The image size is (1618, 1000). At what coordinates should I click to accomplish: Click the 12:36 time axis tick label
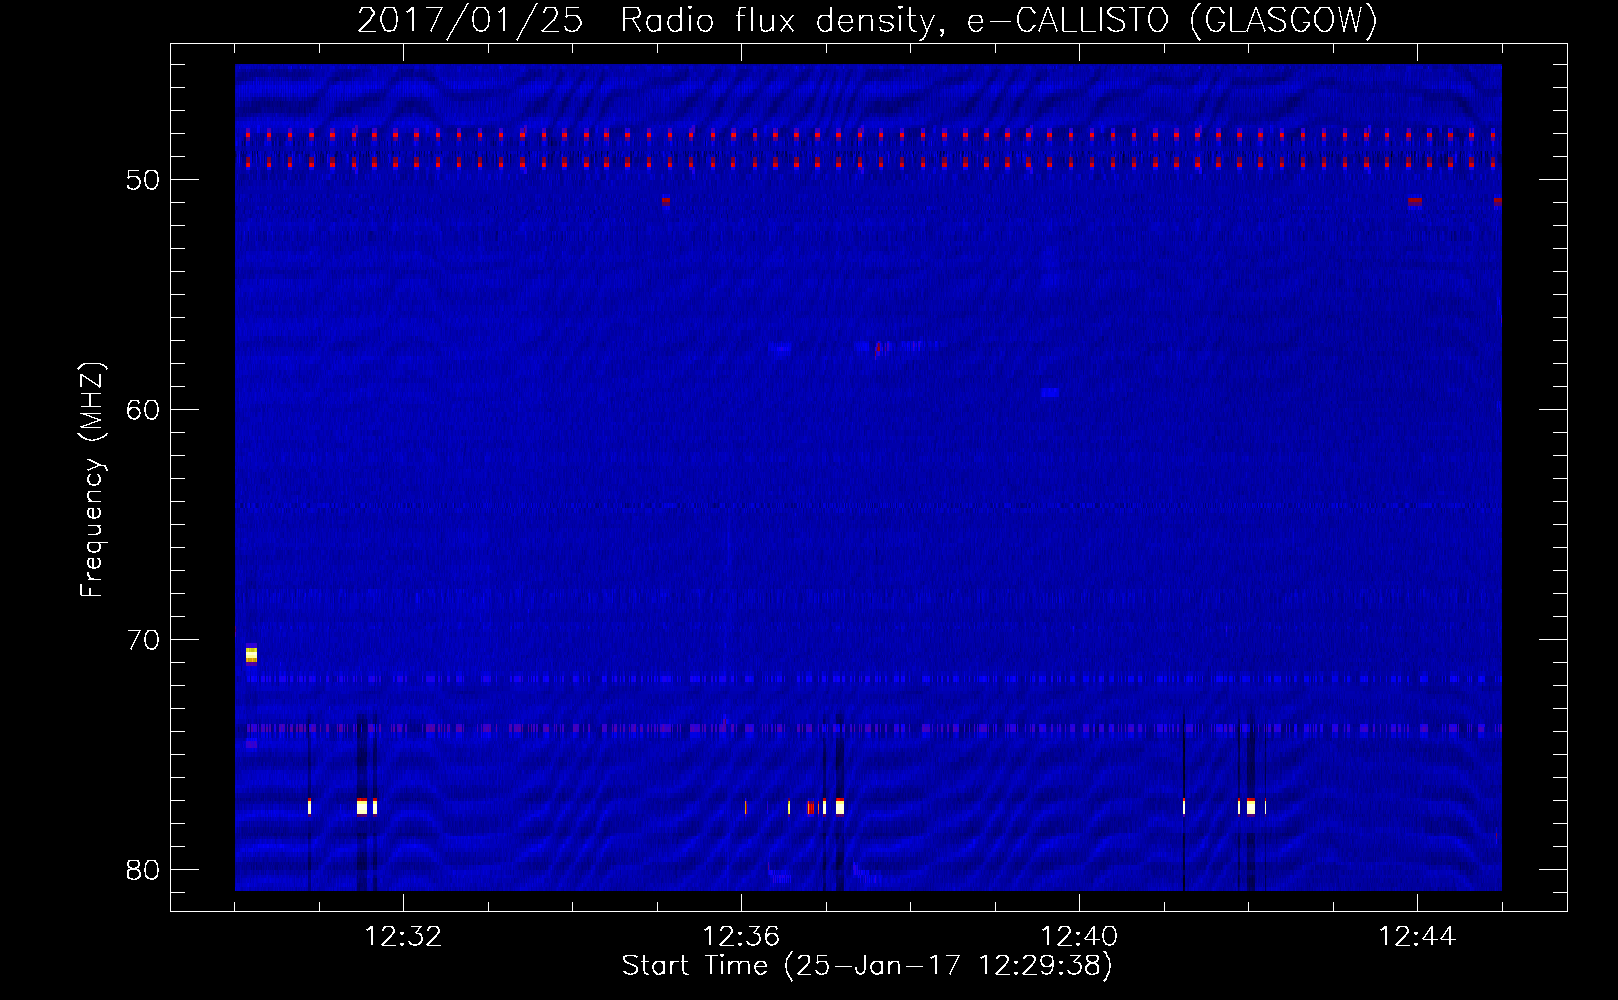741,937
